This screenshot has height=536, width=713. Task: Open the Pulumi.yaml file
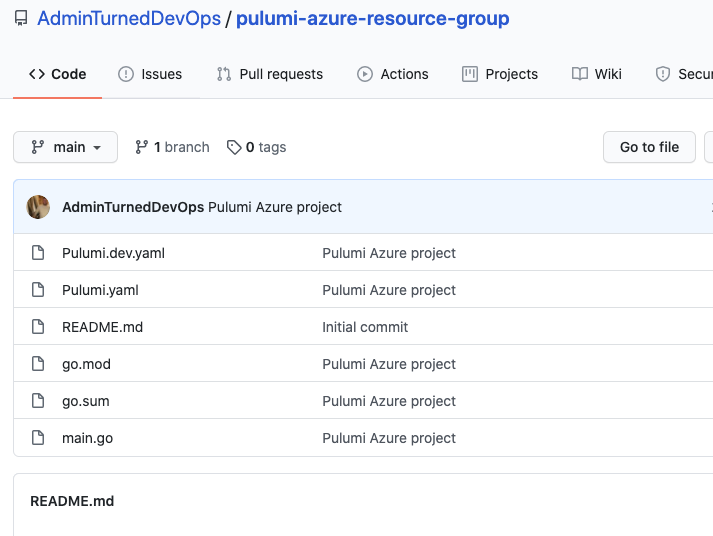100,290
